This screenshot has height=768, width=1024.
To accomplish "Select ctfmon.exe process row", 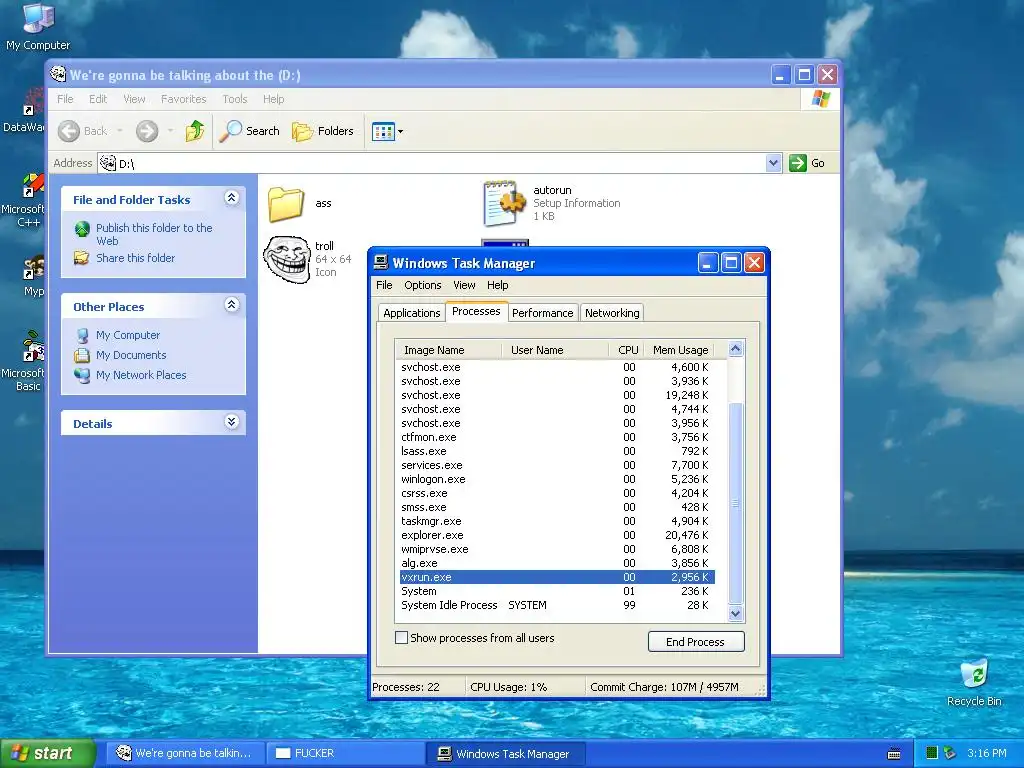I will click(x=557, y=437).
